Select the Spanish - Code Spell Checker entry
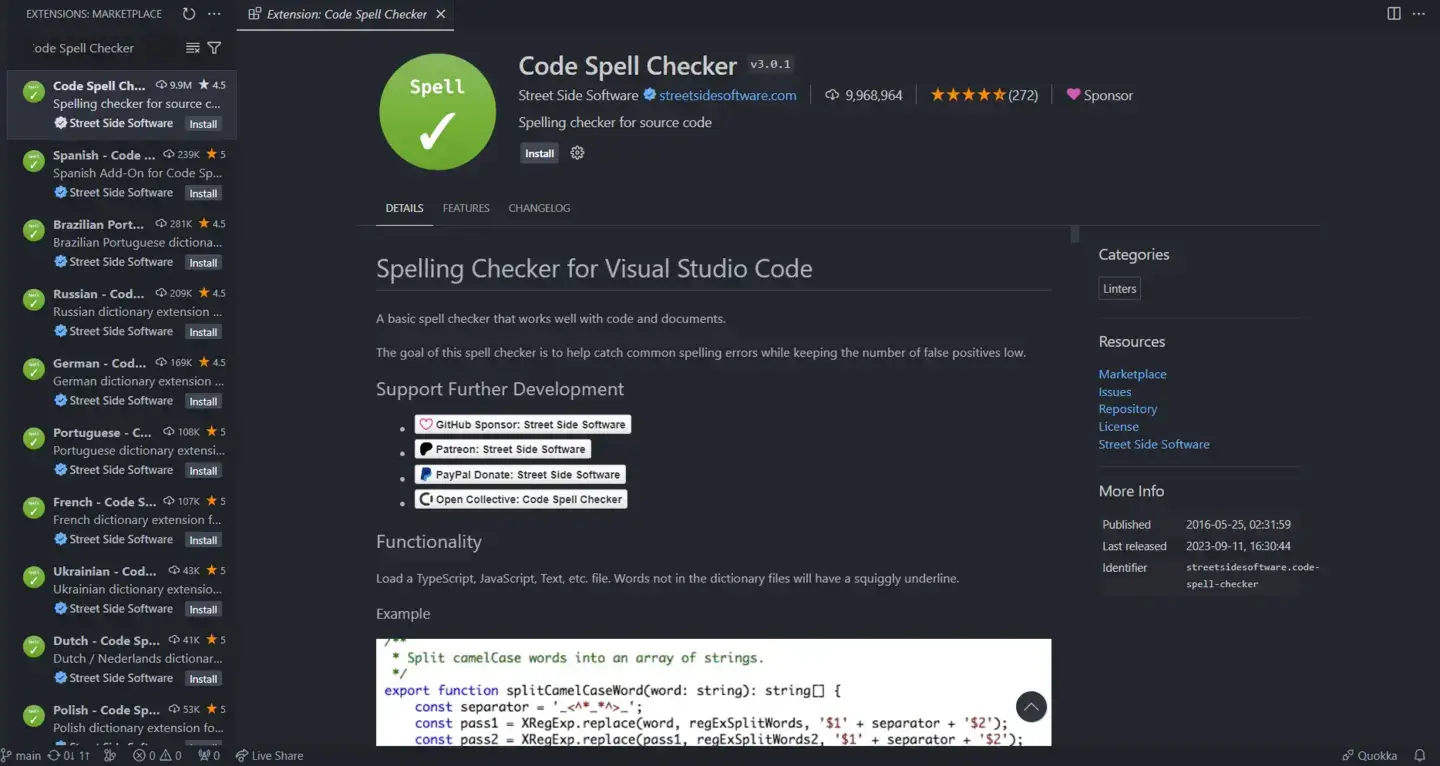The width and height of the screenshot is (1440, 766). click(x=122, y=174)
